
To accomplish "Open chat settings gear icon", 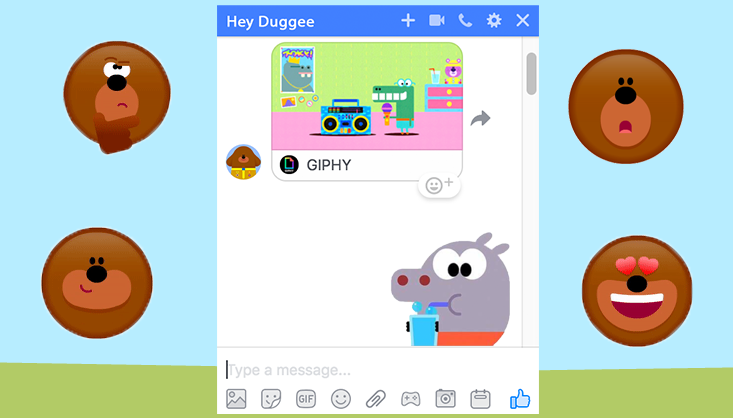I will [494, 21].
